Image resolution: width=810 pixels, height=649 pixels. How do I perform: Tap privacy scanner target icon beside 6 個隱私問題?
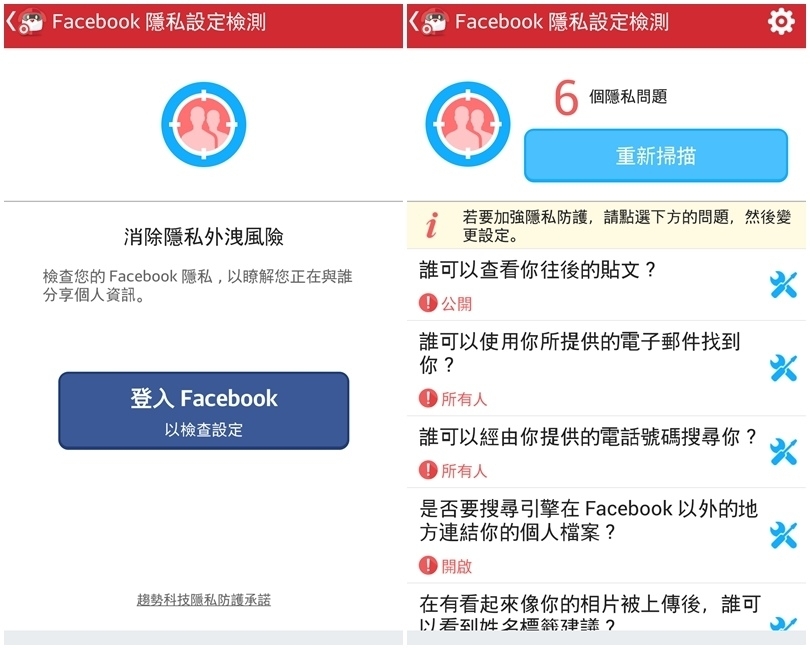(468, 125)
